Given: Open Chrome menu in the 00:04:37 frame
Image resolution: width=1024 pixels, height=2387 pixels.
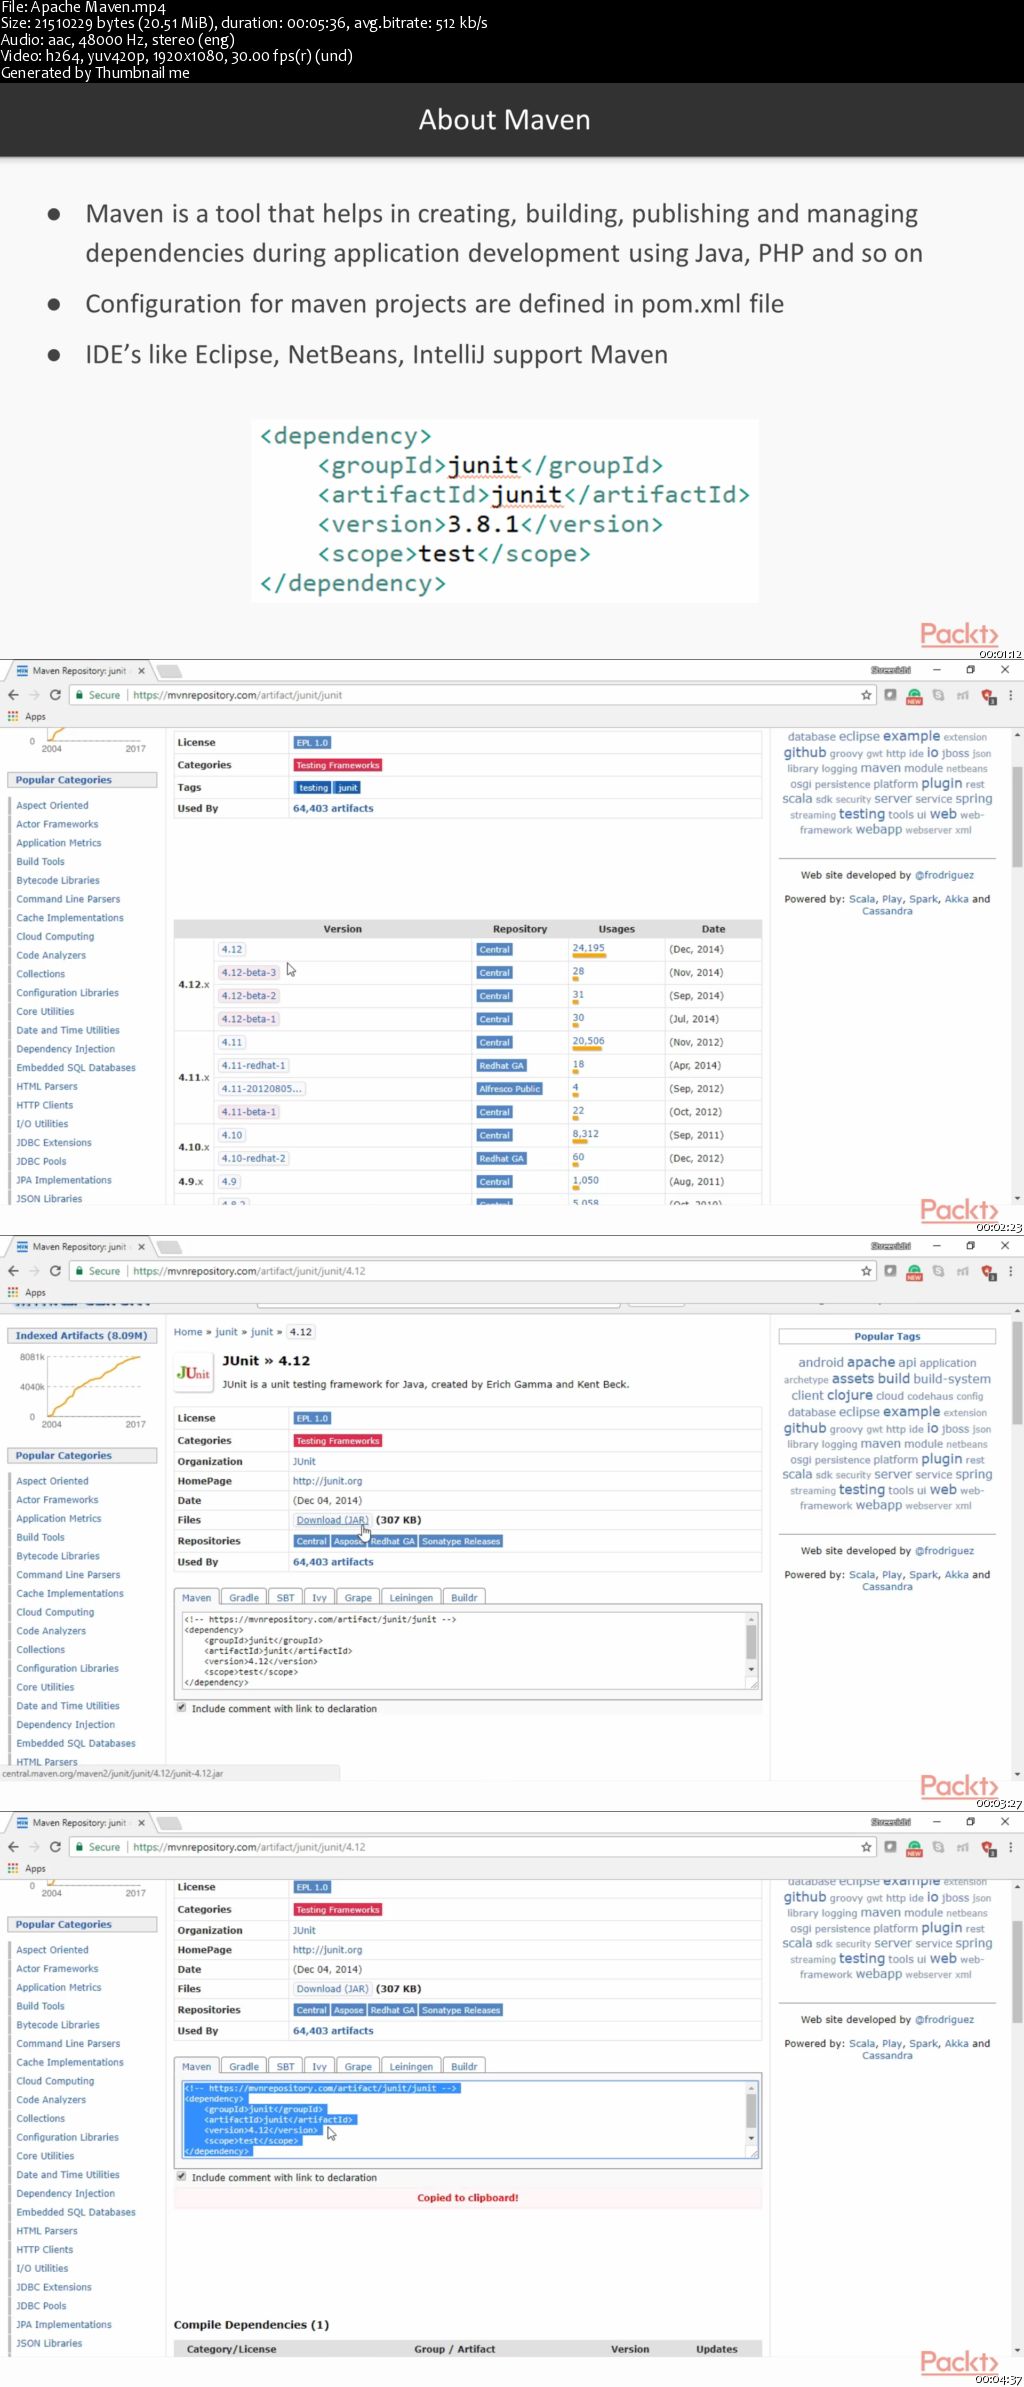Looking at the screenshot, I should click(x=1011, y=1847).
